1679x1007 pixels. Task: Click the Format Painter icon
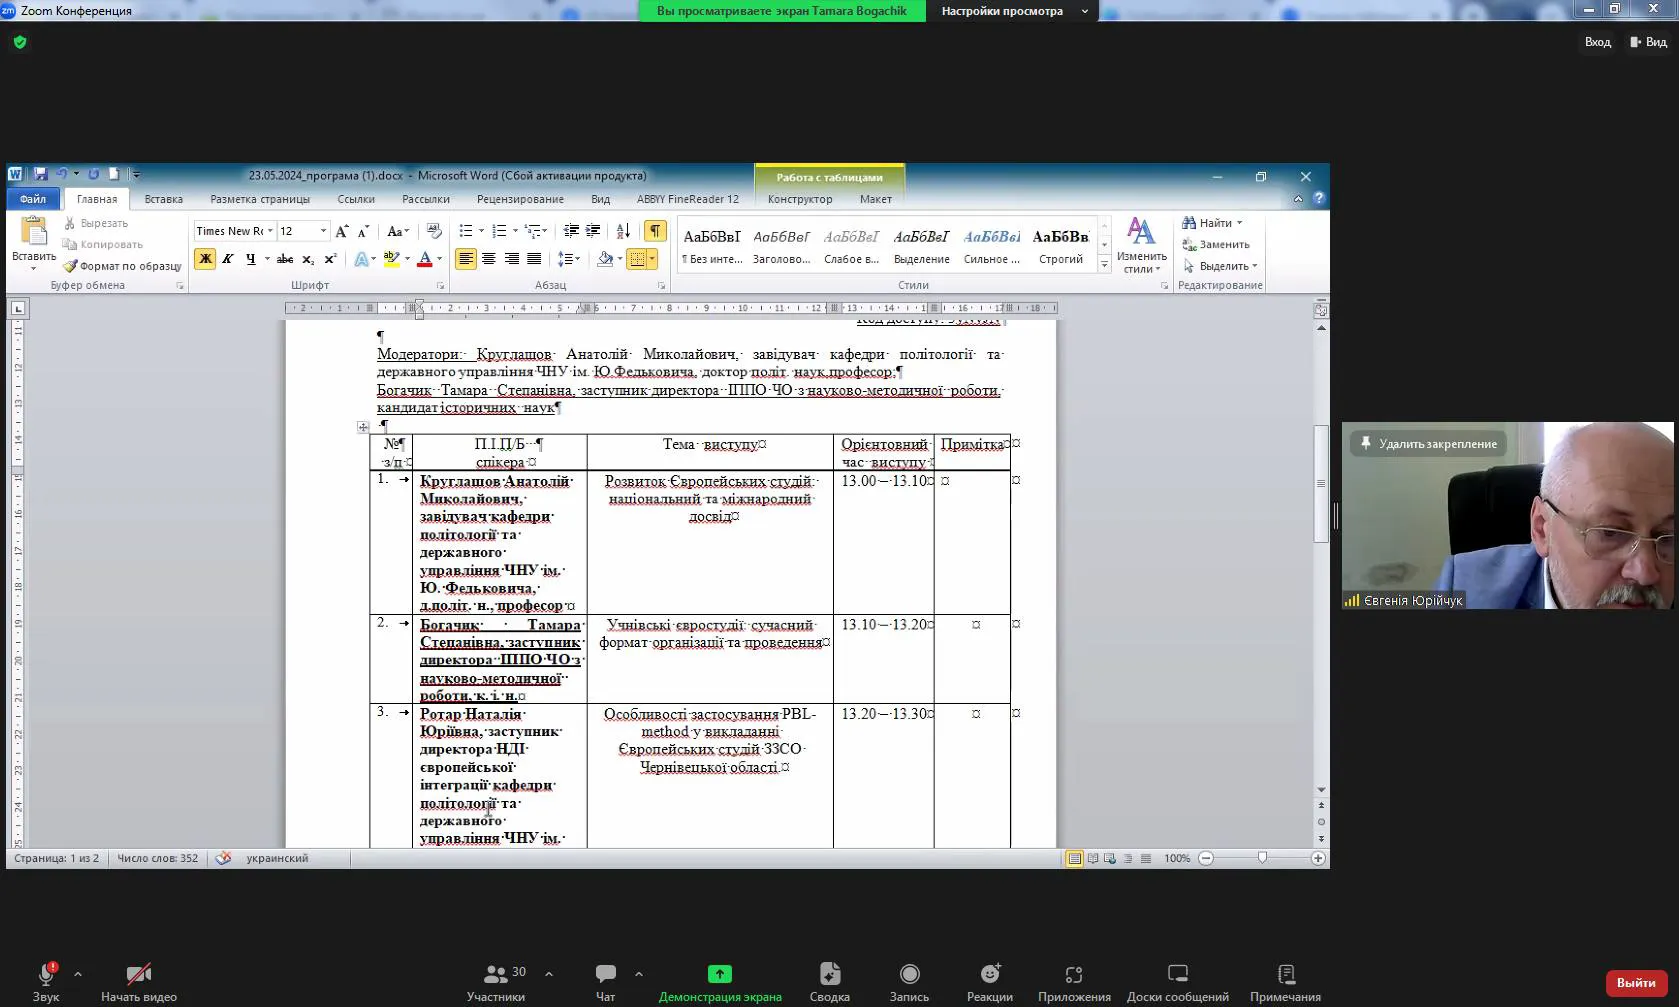coord(70,266)
